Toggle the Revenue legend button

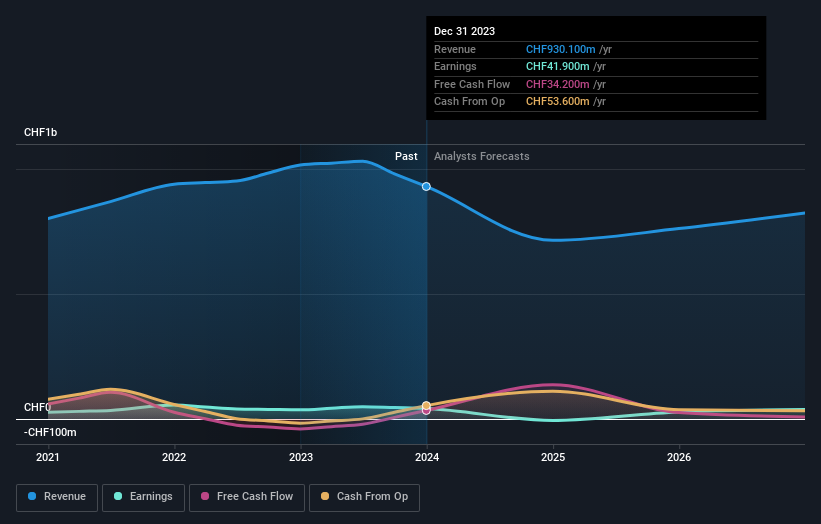(57, 497)
